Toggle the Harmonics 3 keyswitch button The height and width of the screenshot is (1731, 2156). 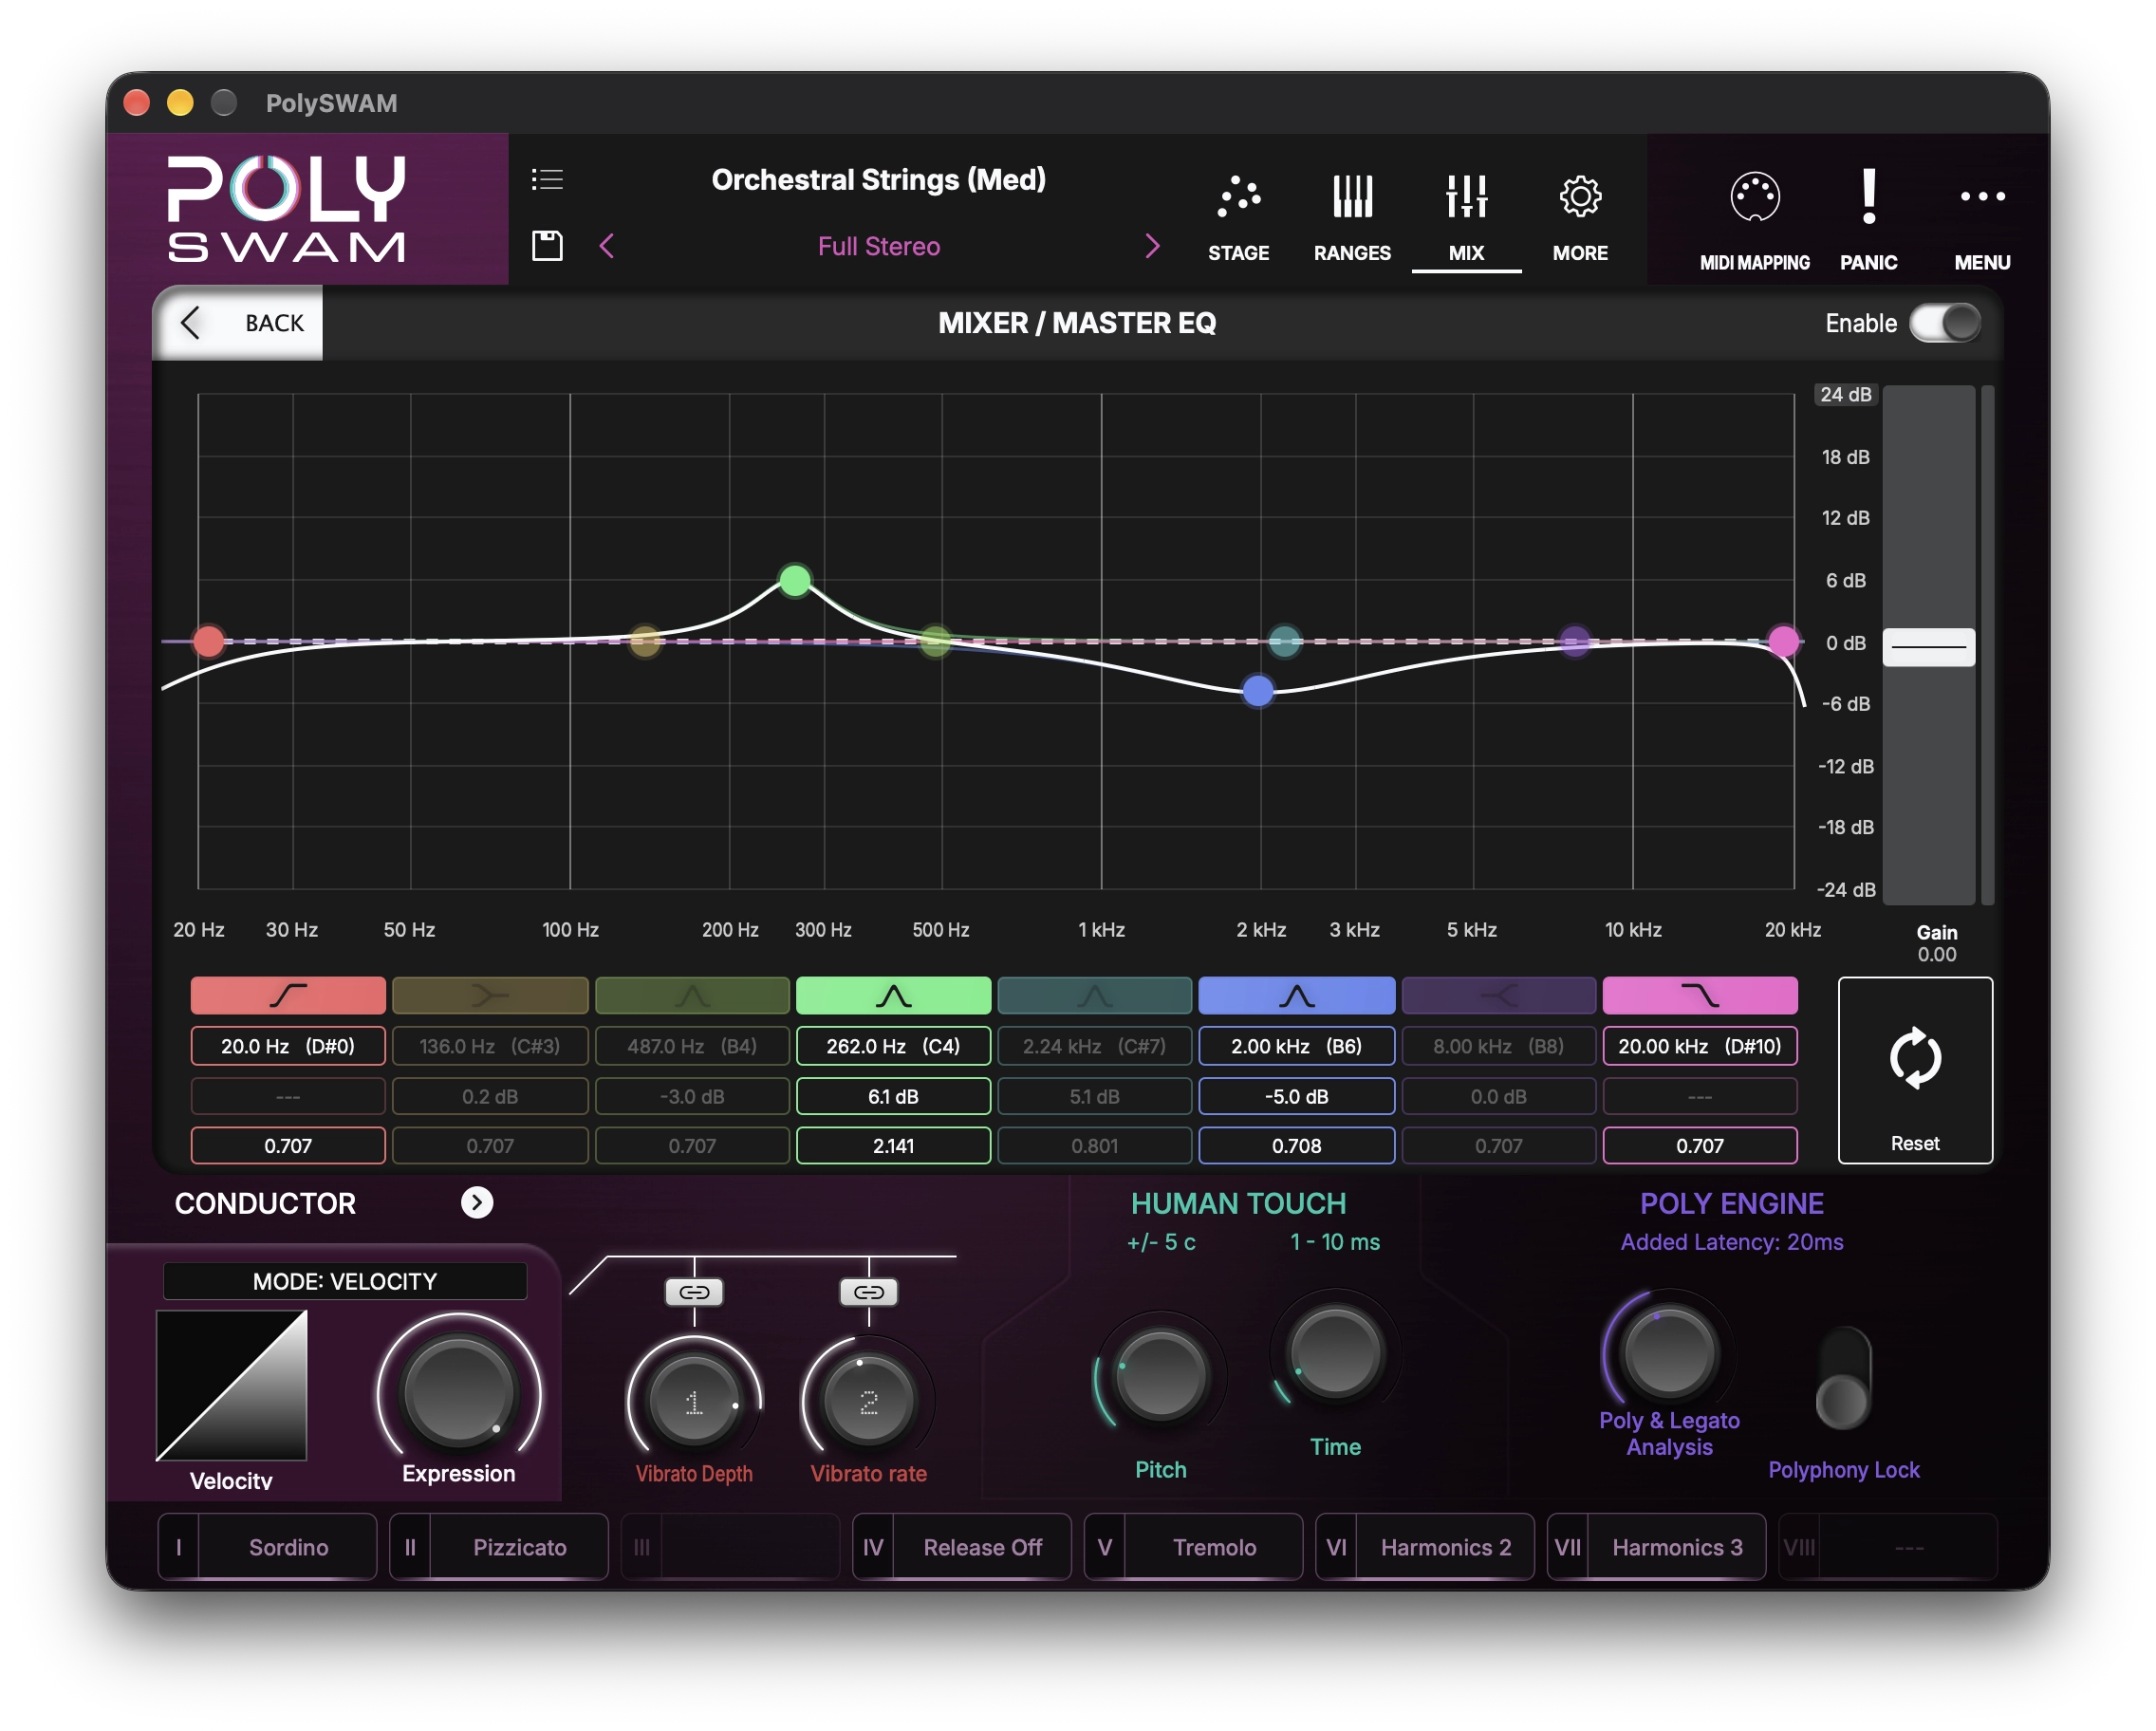[1656, 1547]
